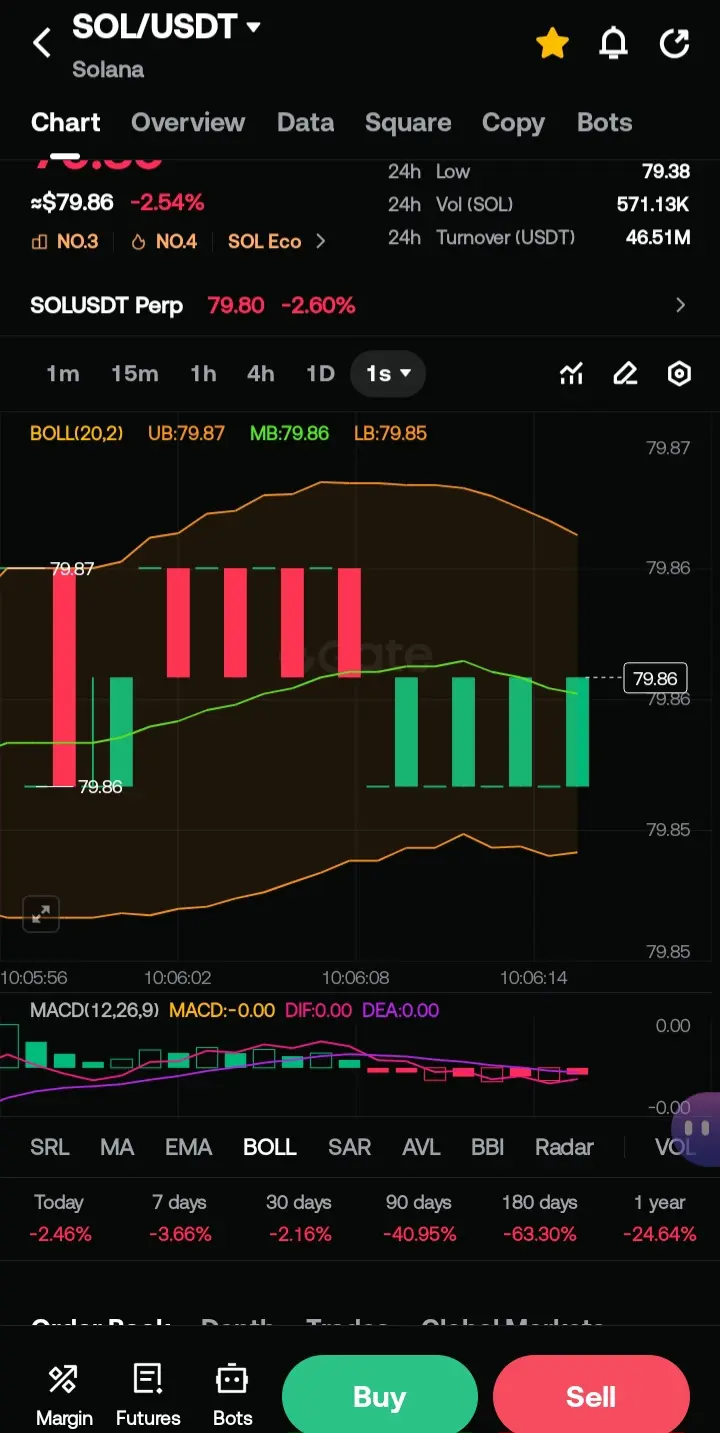Enable the SRL indicator
Image resolution: width=720 pixels, height=1433 pixels.
[x=50, y=1147]
